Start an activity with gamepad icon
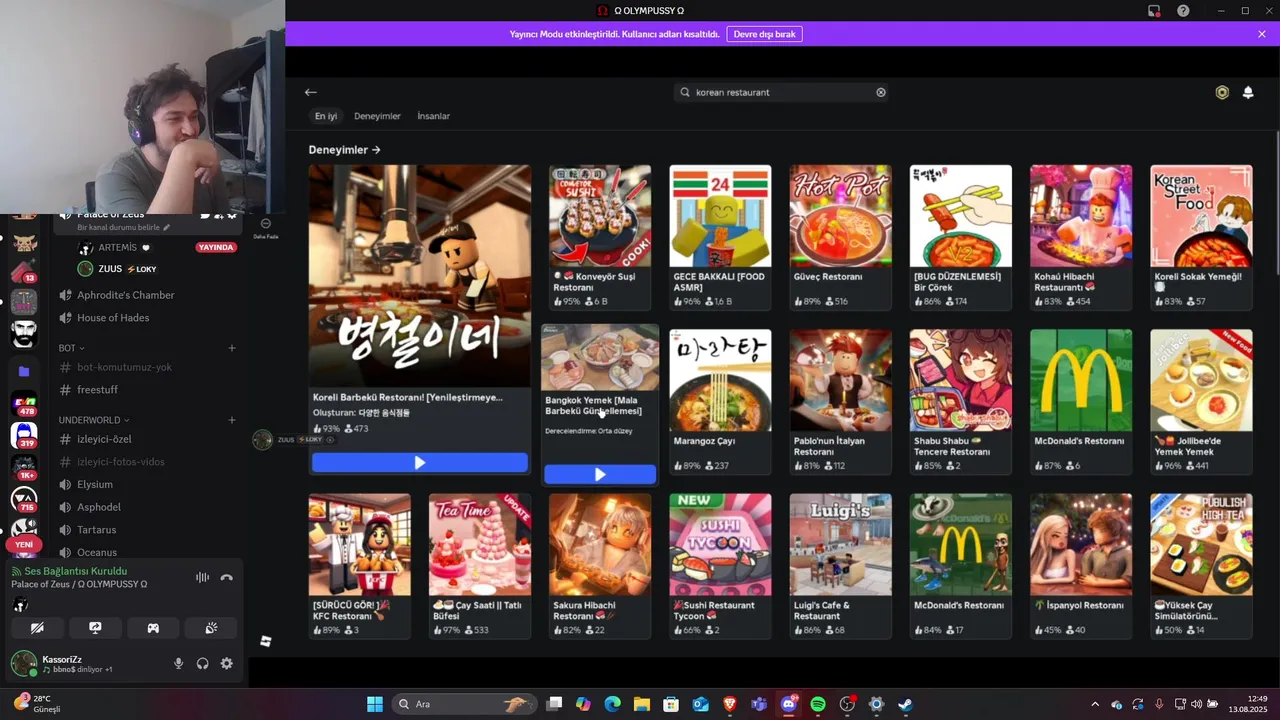 click(x=153, y=628)
